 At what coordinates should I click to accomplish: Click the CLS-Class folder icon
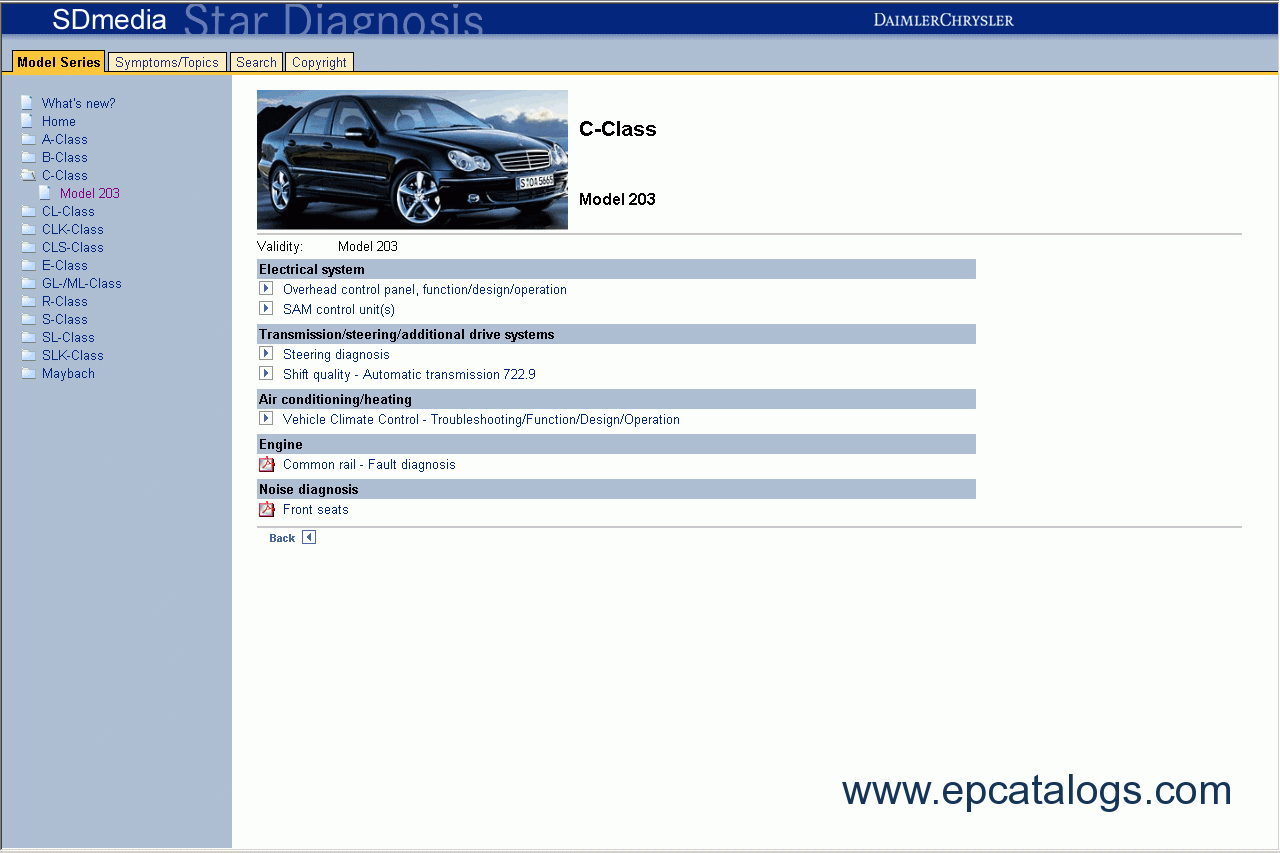(x=28, y=247)
